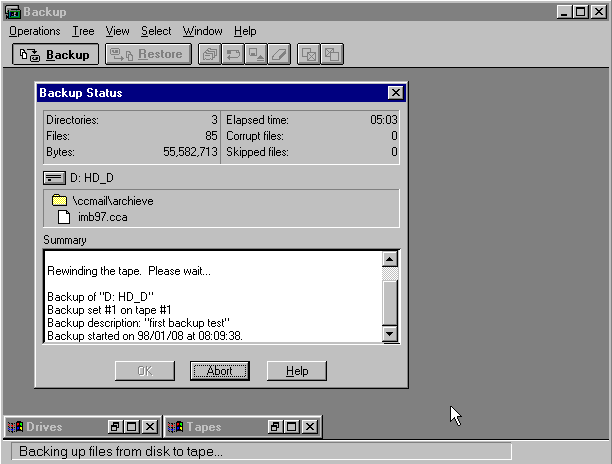The image size is (612, 464).
Task: Click the Erase Tape toolbar icon
Action: (x=279, y=54)
